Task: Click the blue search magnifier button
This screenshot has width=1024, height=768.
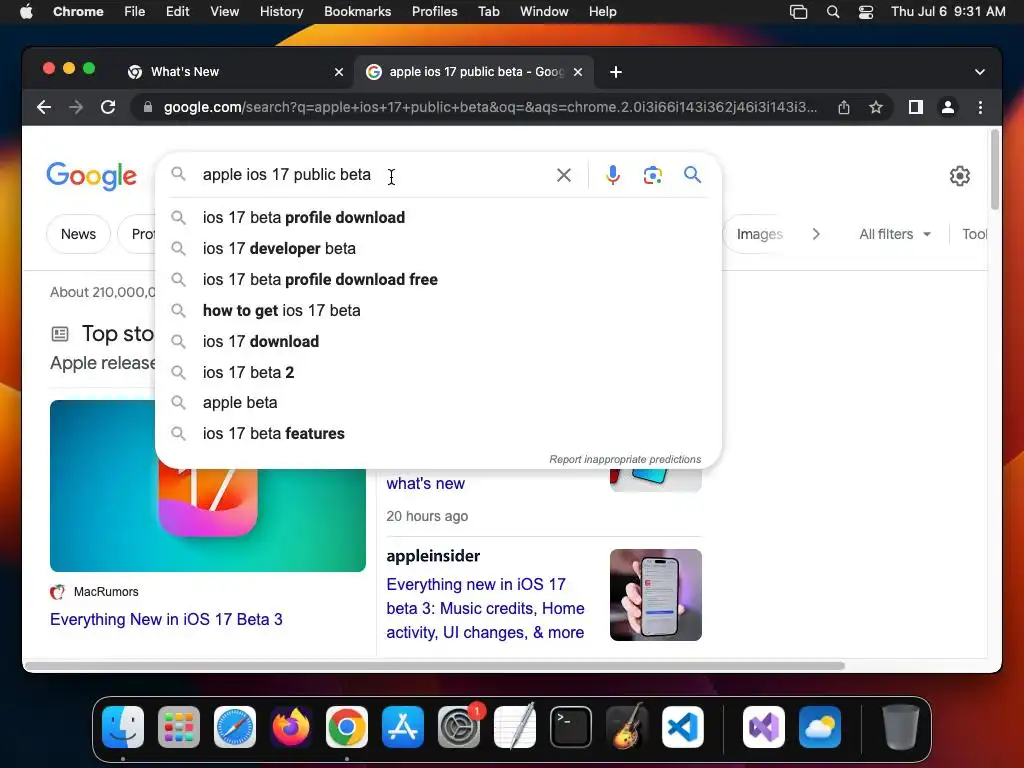Action: (x=692, y=174)
